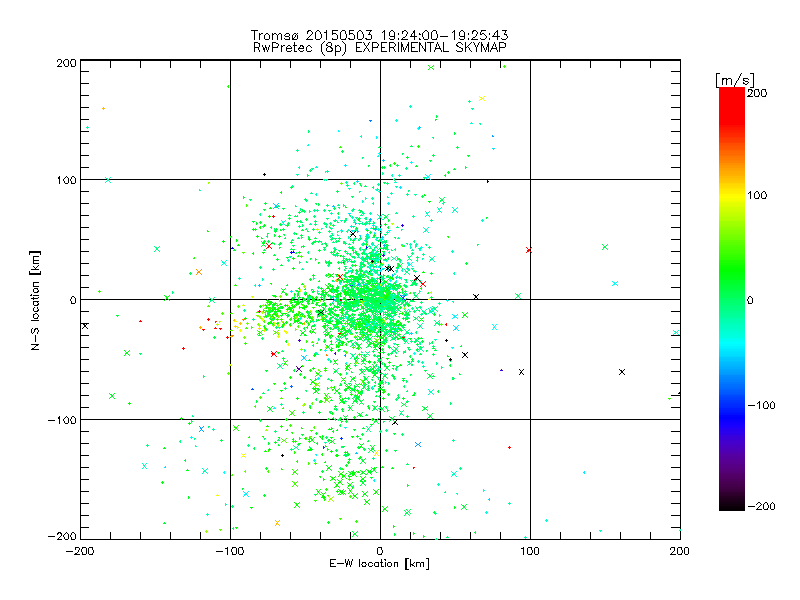Click the x-axis tick label '-200'
Screen dimensions: 800x600
[80, 551]
